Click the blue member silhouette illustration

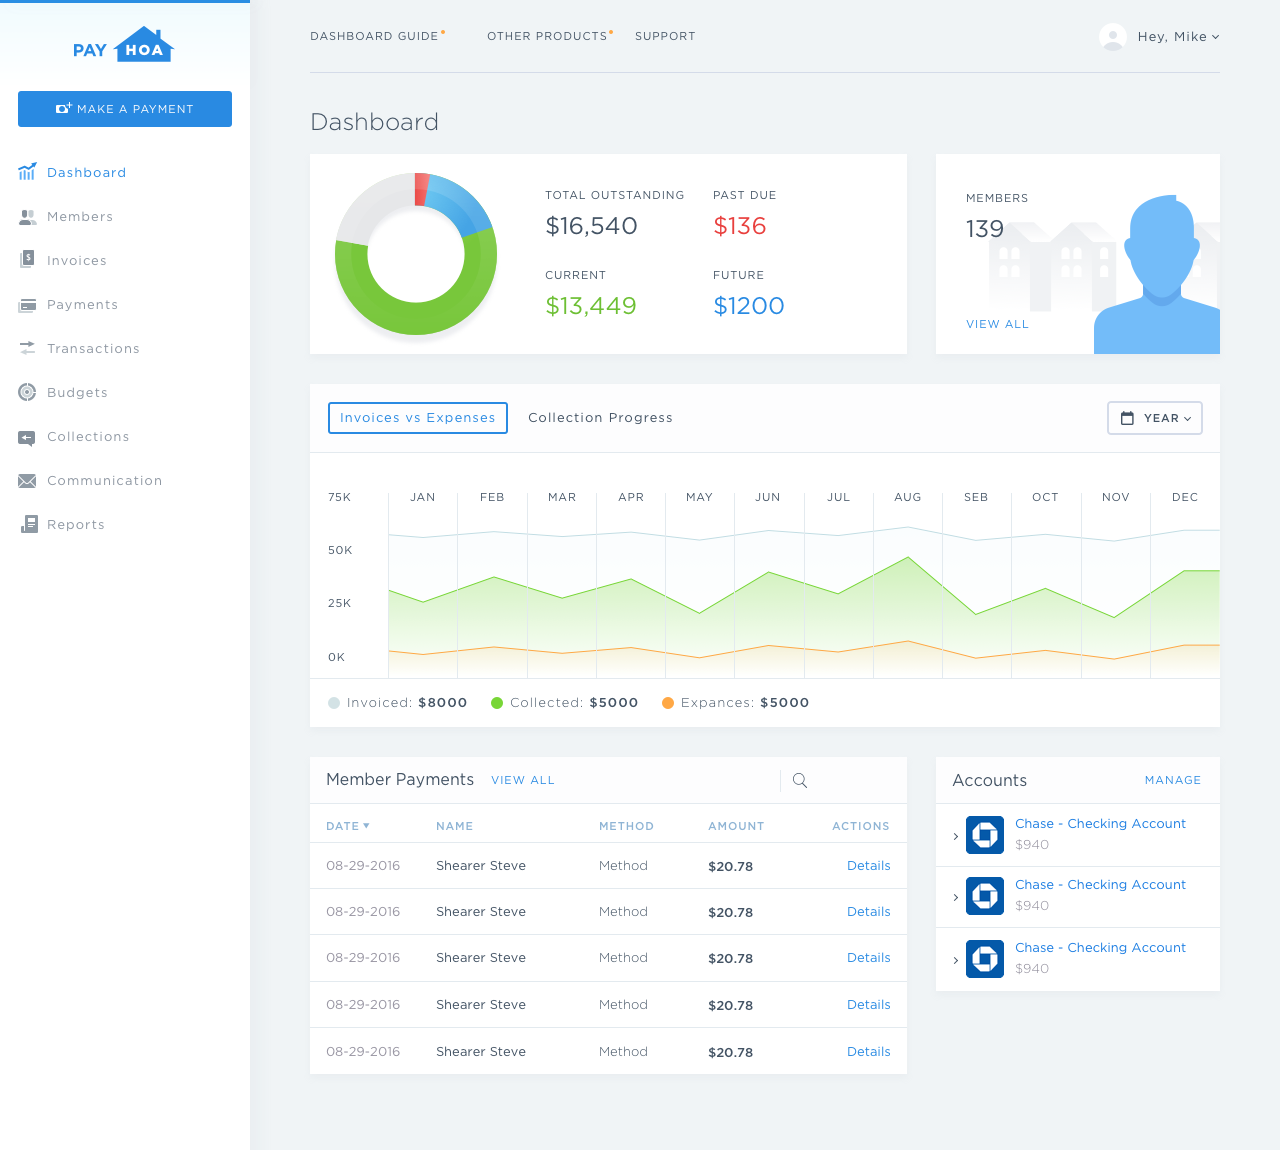[x=1157, y=274]
